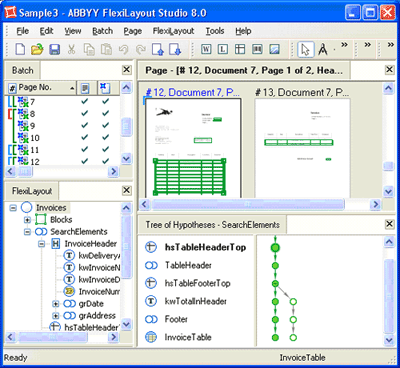Click the W words display icon

point(206,49)
